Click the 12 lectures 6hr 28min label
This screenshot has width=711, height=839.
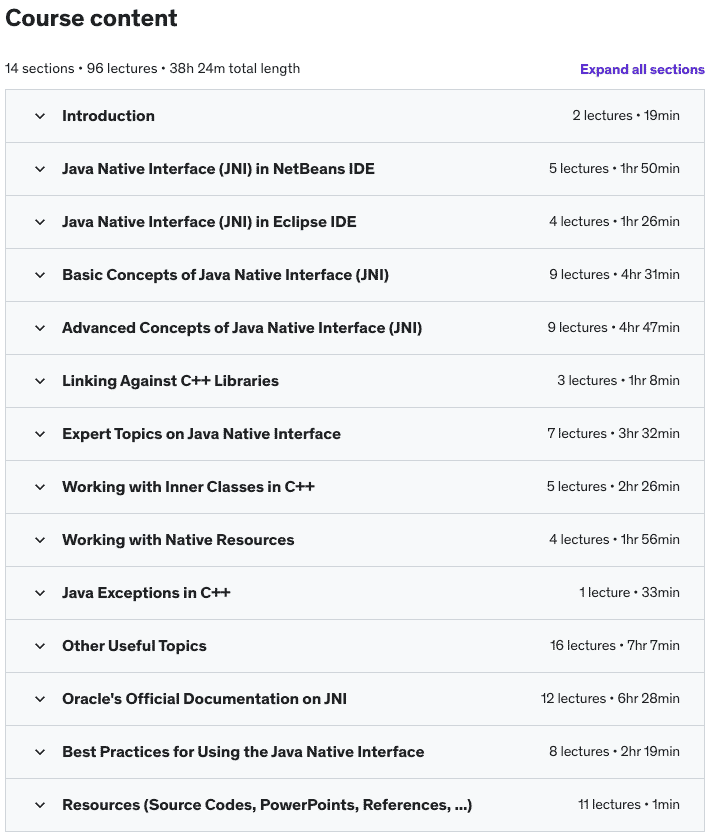pos(610,698)
